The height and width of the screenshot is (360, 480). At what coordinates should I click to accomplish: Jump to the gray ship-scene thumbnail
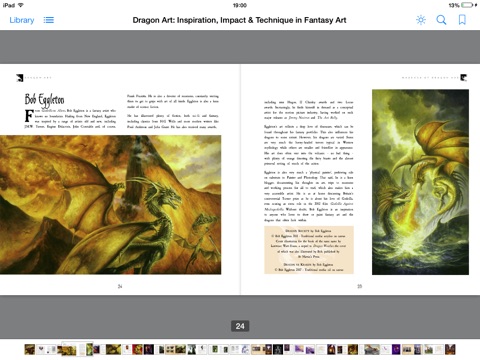tap(372, 349)
